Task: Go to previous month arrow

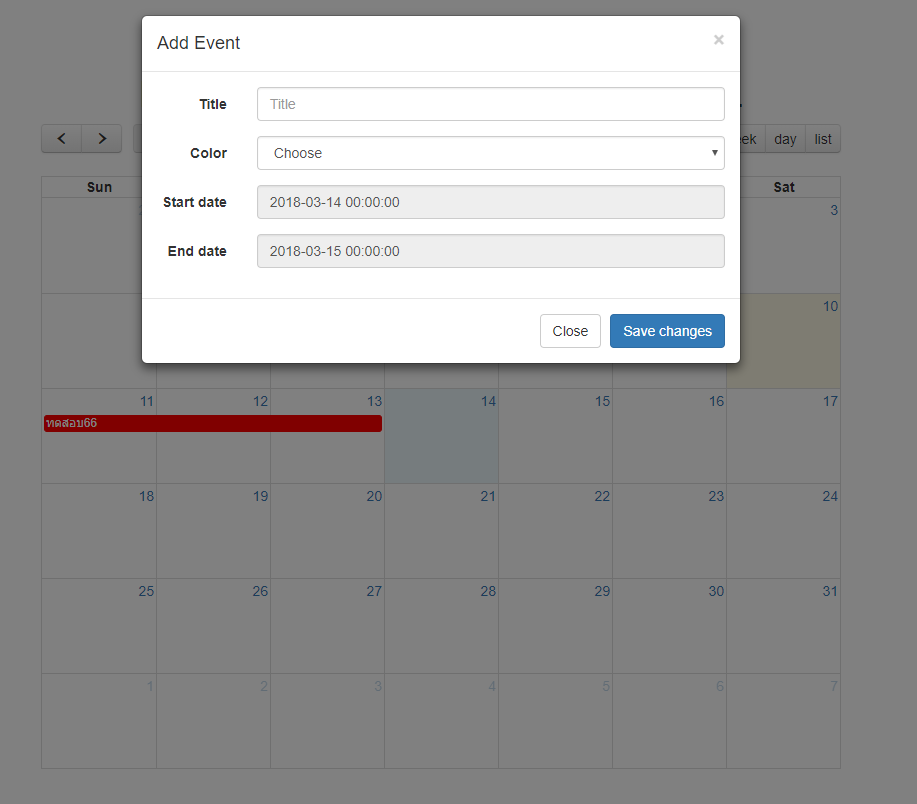Action: pyautogui.click(x=61, y=139)
